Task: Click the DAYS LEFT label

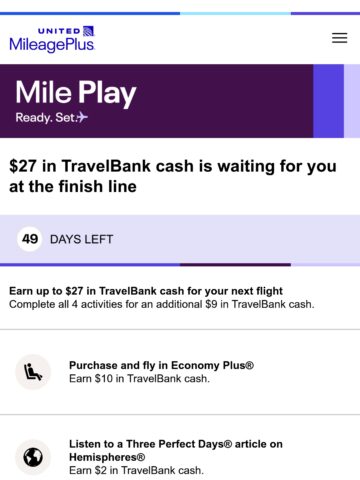Action: (81, 239)
